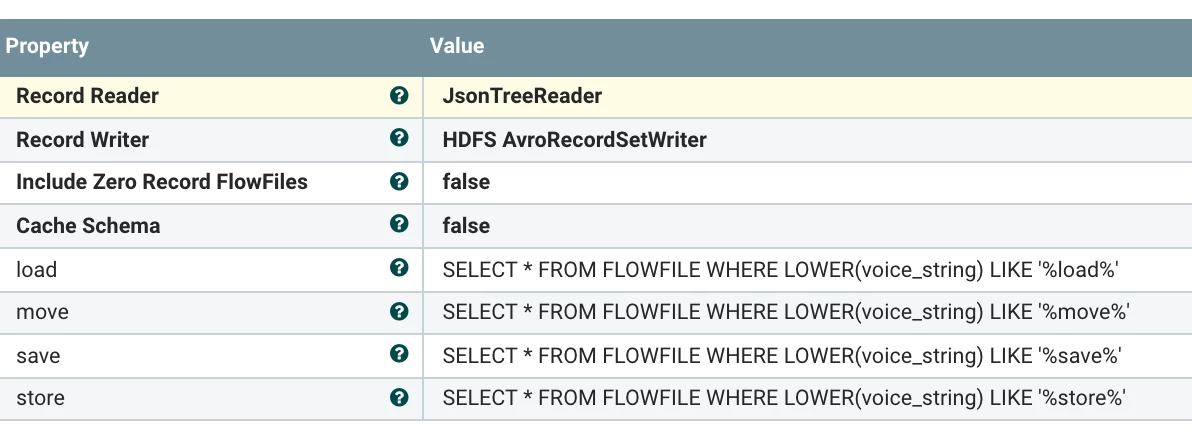Edit the SQL query containing '%save%'
The image size is (1192, 444).
tap(782, 356)
